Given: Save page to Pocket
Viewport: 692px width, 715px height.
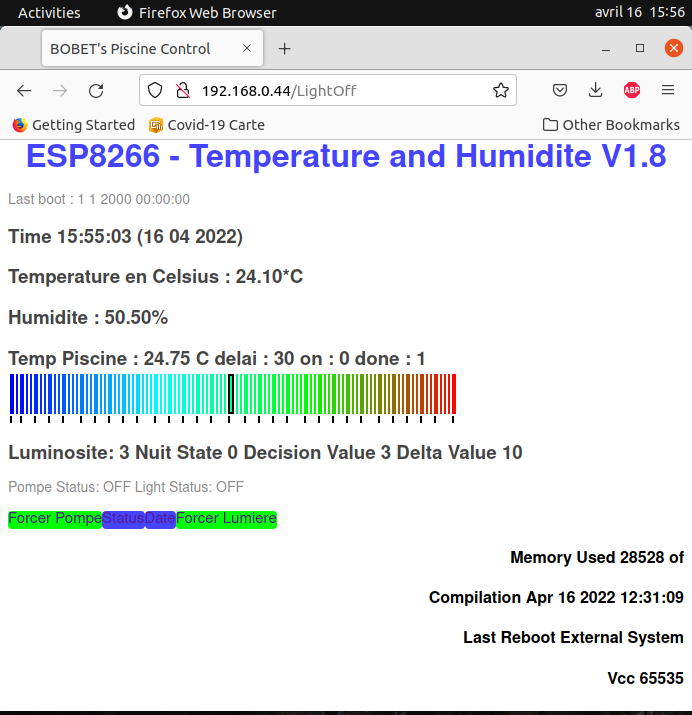Looking at the screenshot, I should (560, 90).
